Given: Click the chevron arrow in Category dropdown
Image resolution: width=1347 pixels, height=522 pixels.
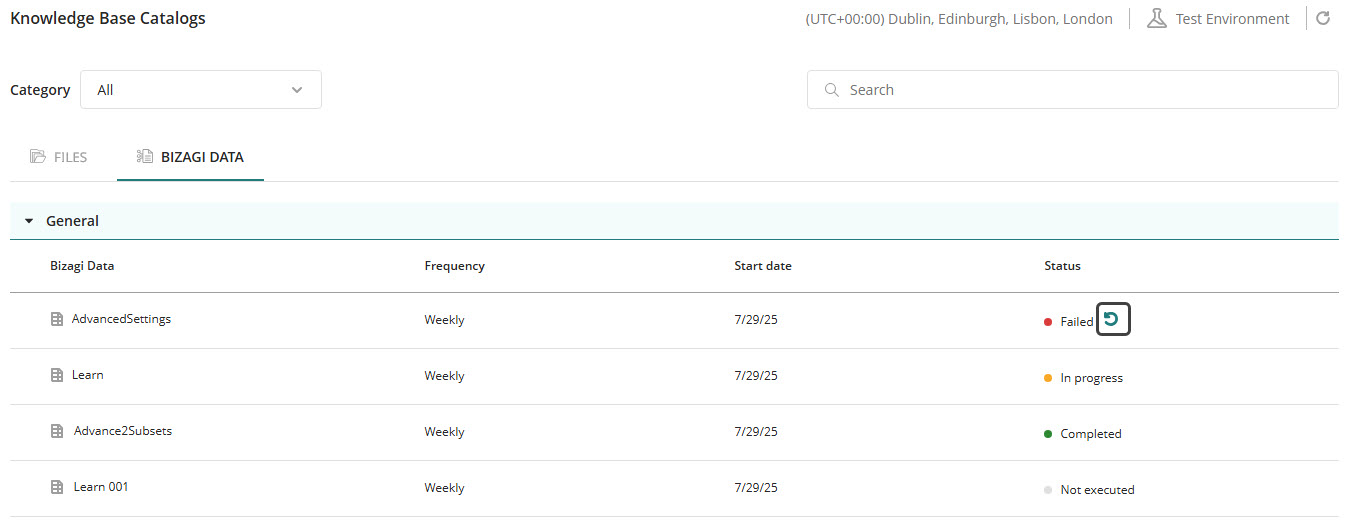Looking at the screenshot, I should coord(297,90).
